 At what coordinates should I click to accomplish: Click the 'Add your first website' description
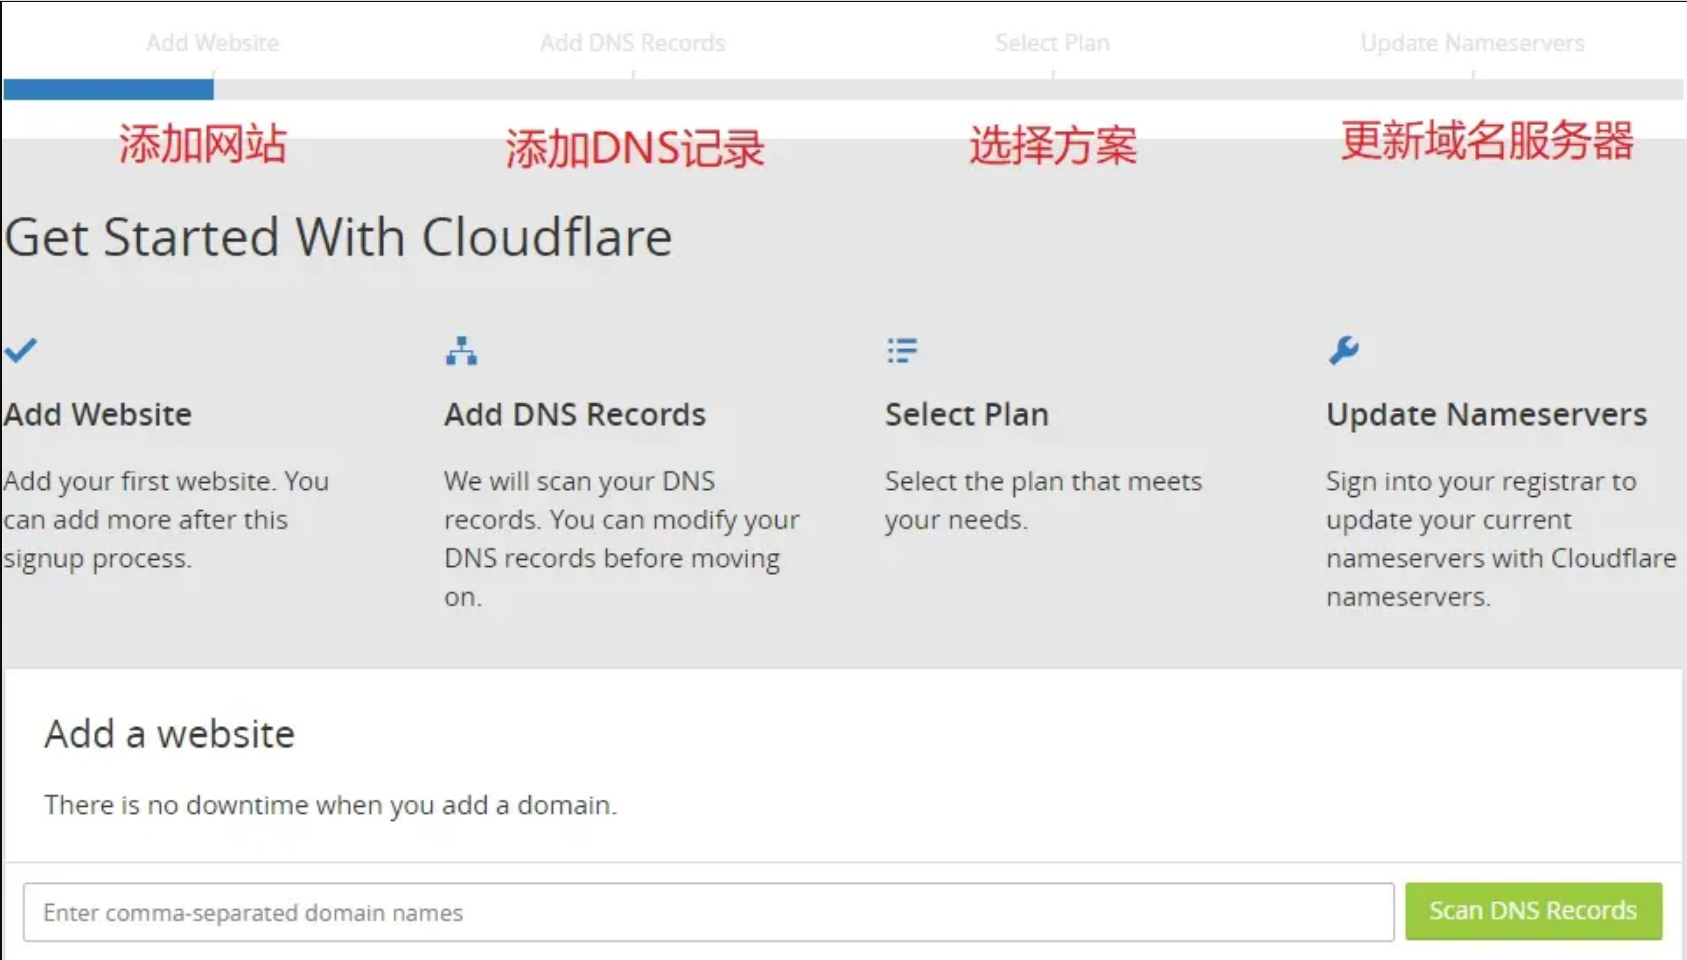166,520
